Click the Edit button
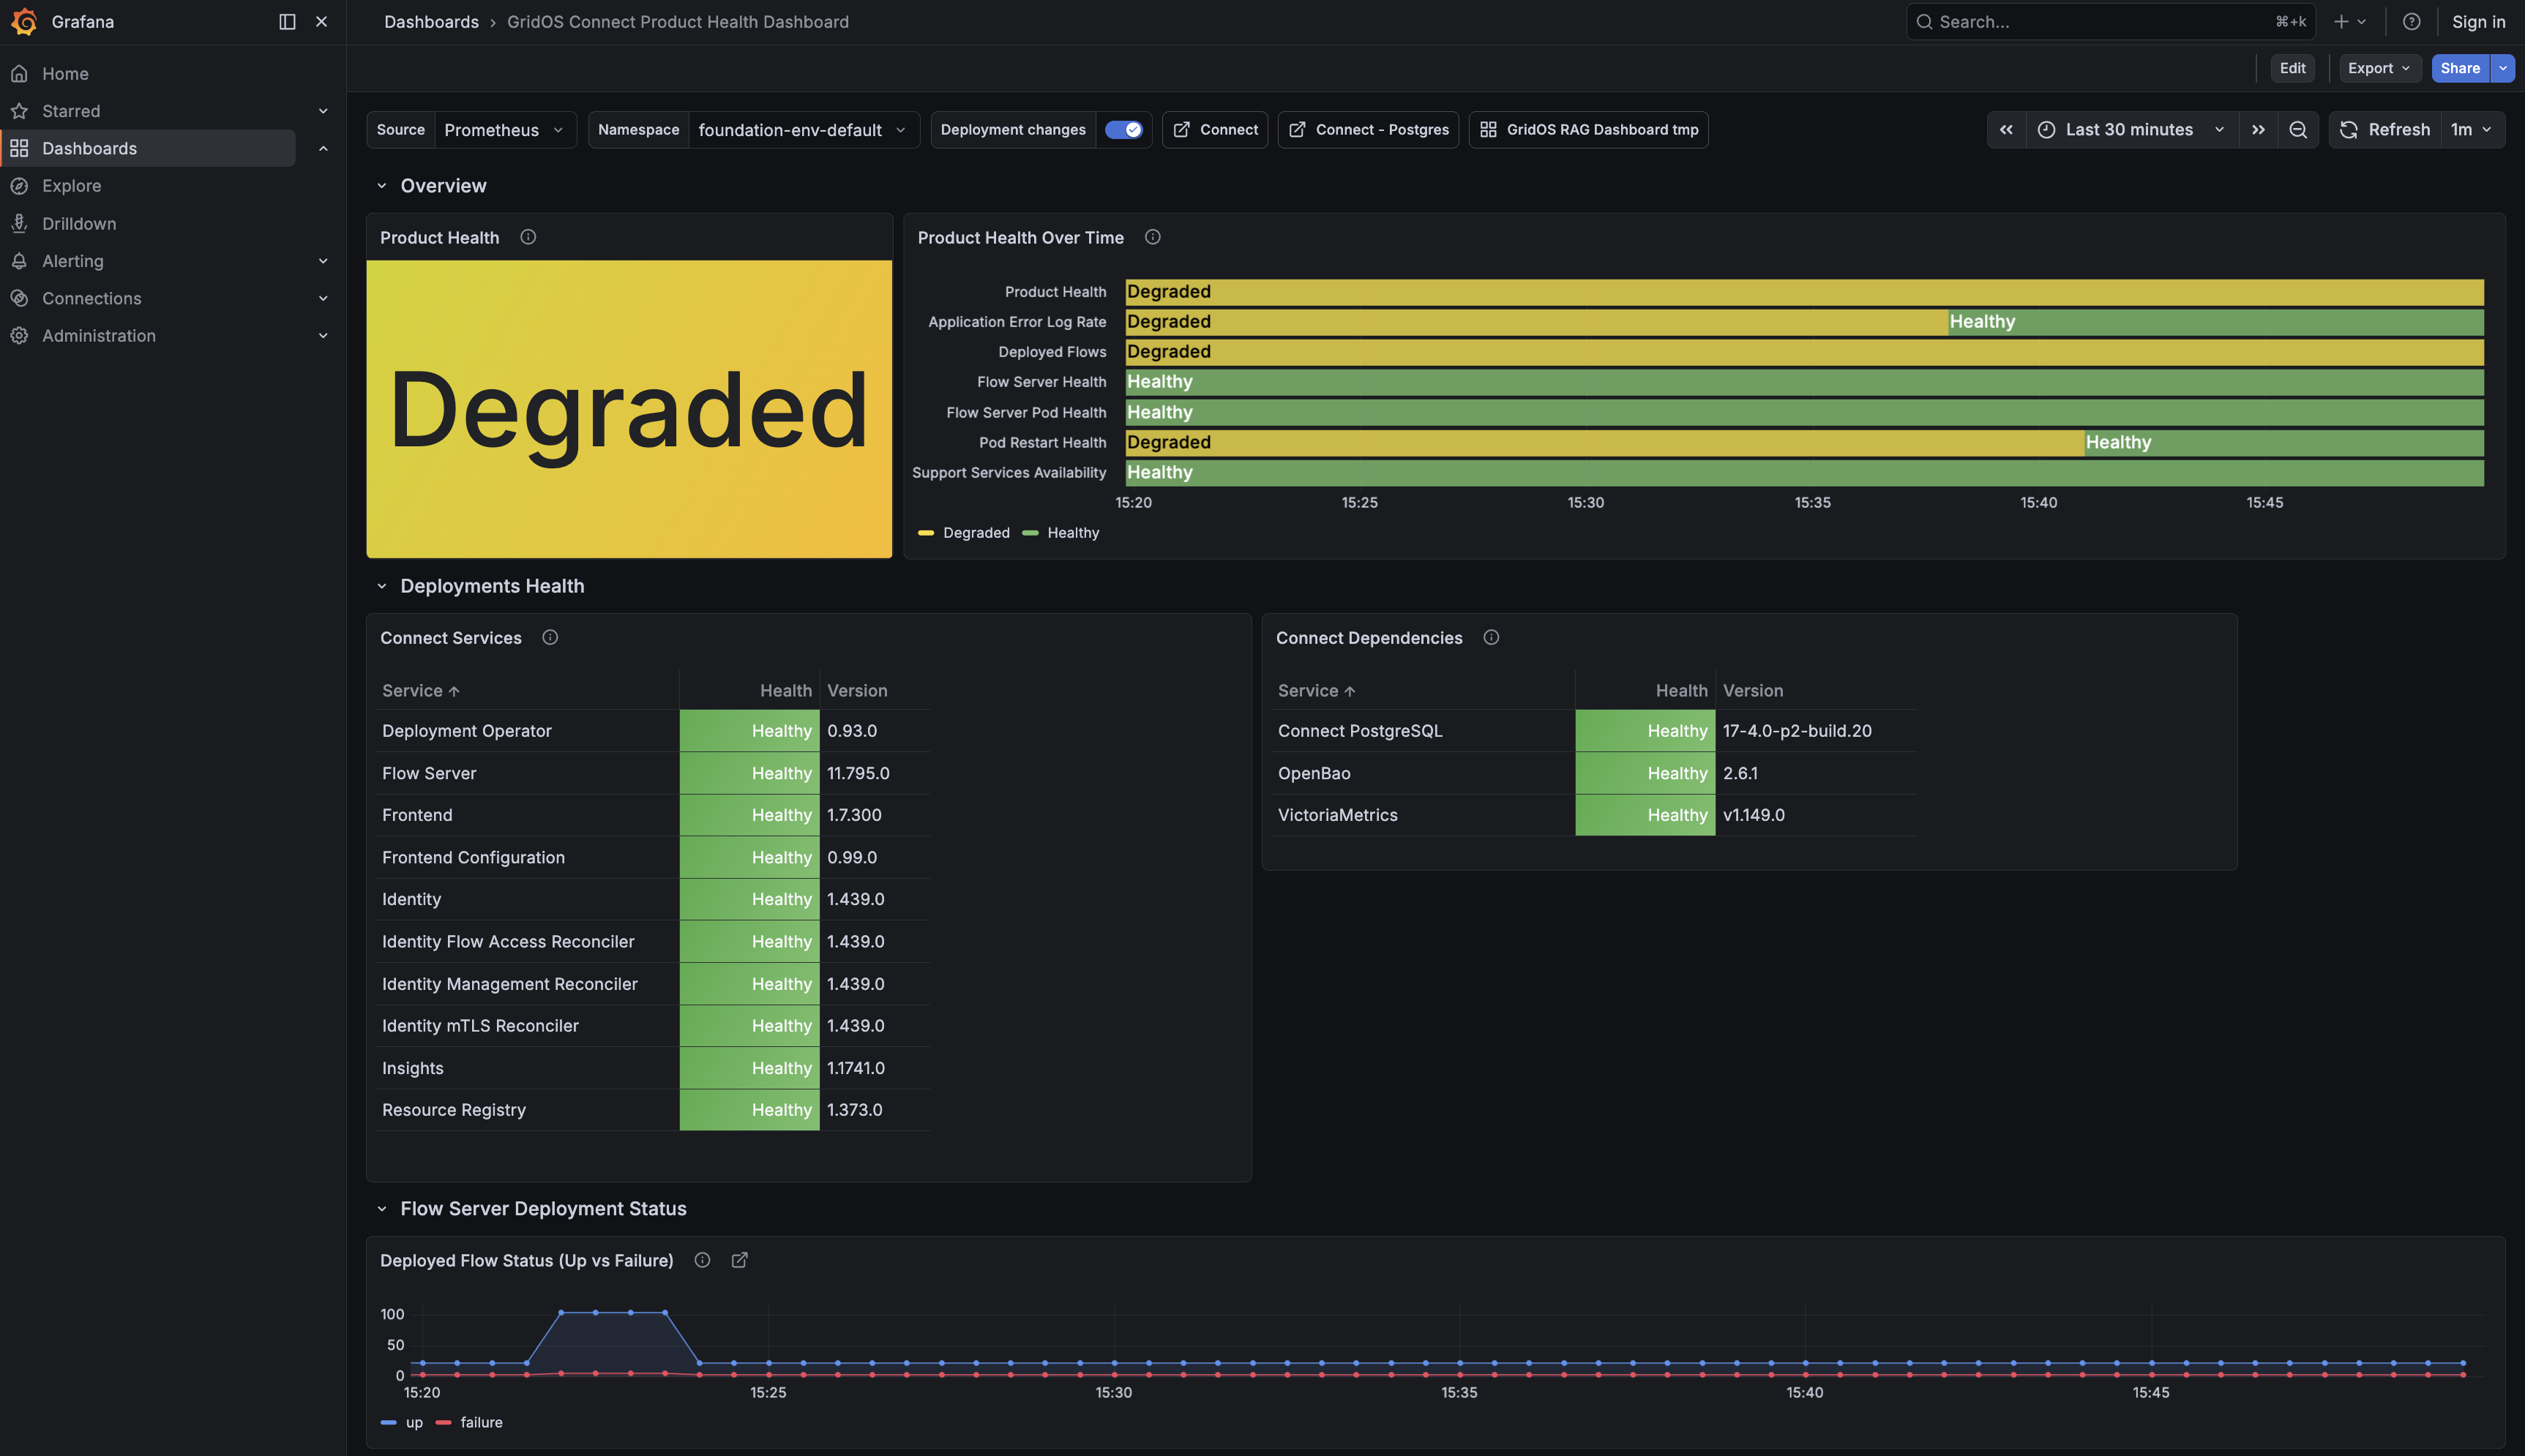The height and width of the screenshot is (1456, 2525). coord(2292,68)
